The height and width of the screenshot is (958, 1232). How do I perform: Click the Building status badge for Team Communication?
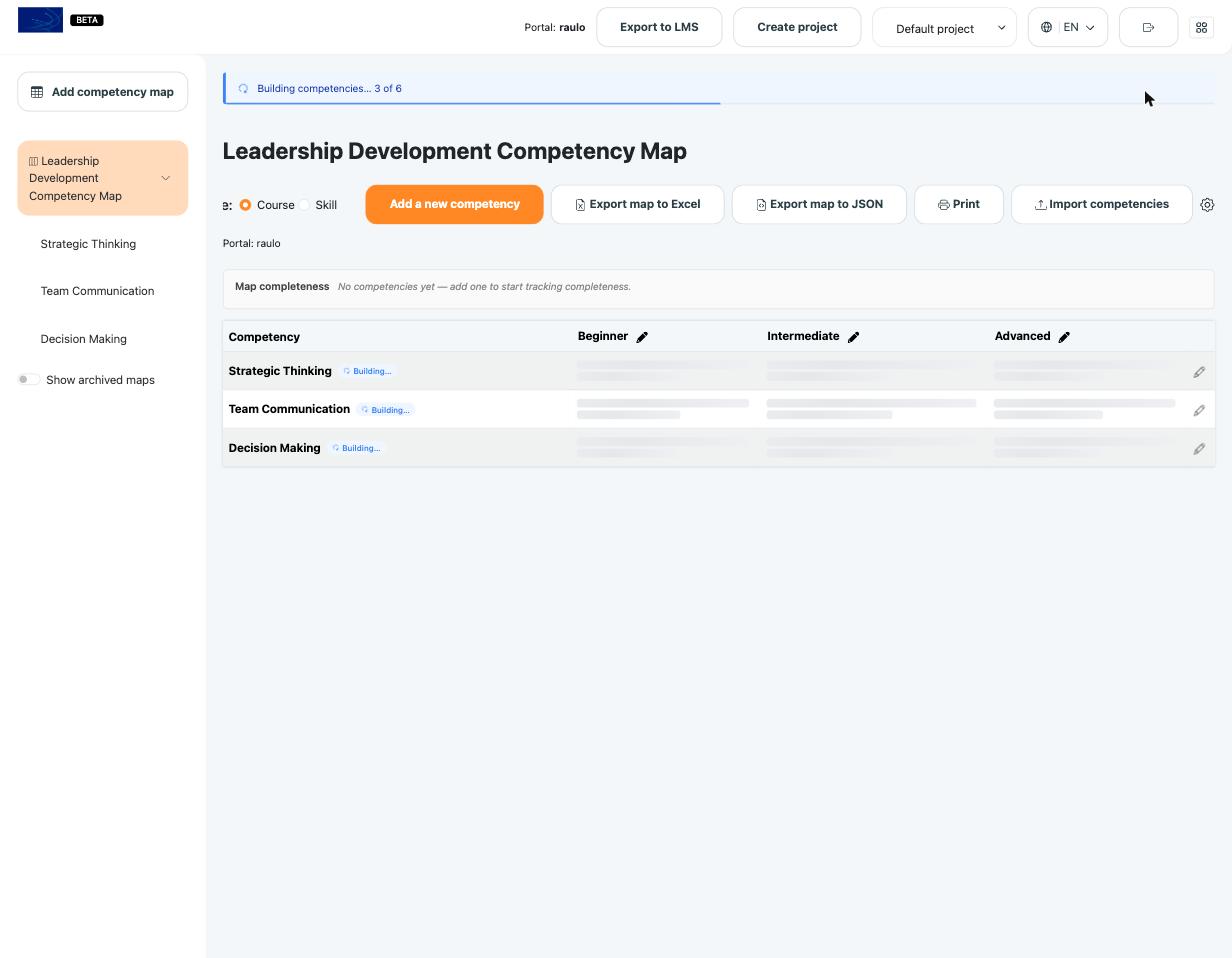tap(385, 410)
